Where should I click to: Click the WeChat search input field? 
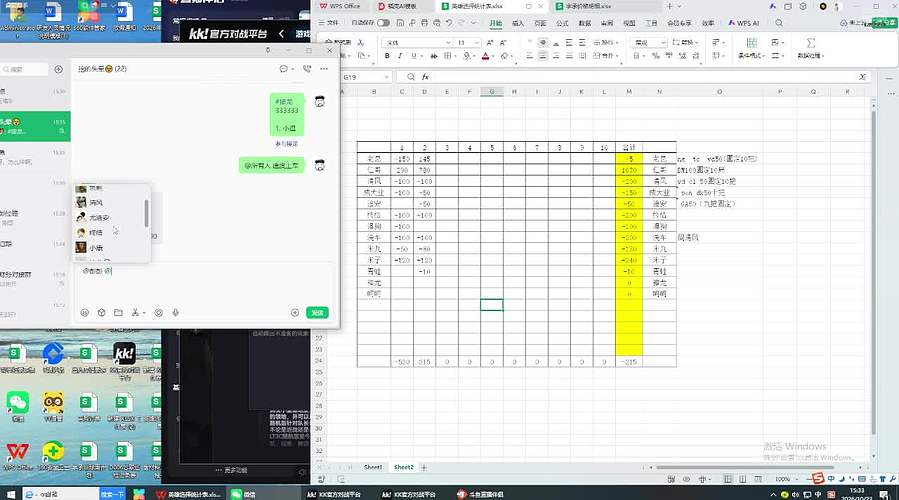coord(24,69)
